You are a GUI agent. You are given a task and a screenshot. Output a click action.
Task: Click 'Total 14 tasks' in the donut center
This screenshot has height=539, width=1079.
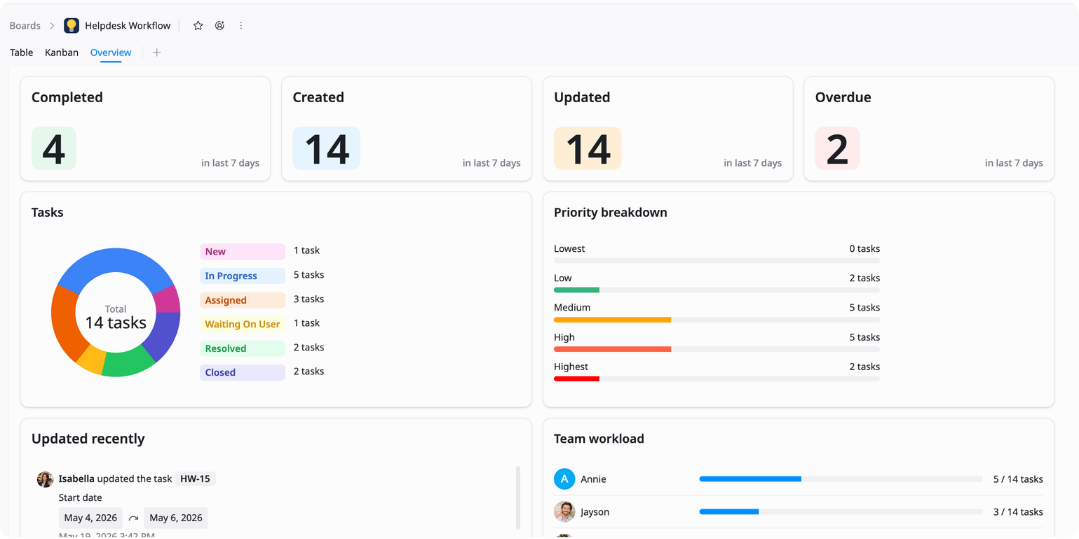tap(116, 317)
